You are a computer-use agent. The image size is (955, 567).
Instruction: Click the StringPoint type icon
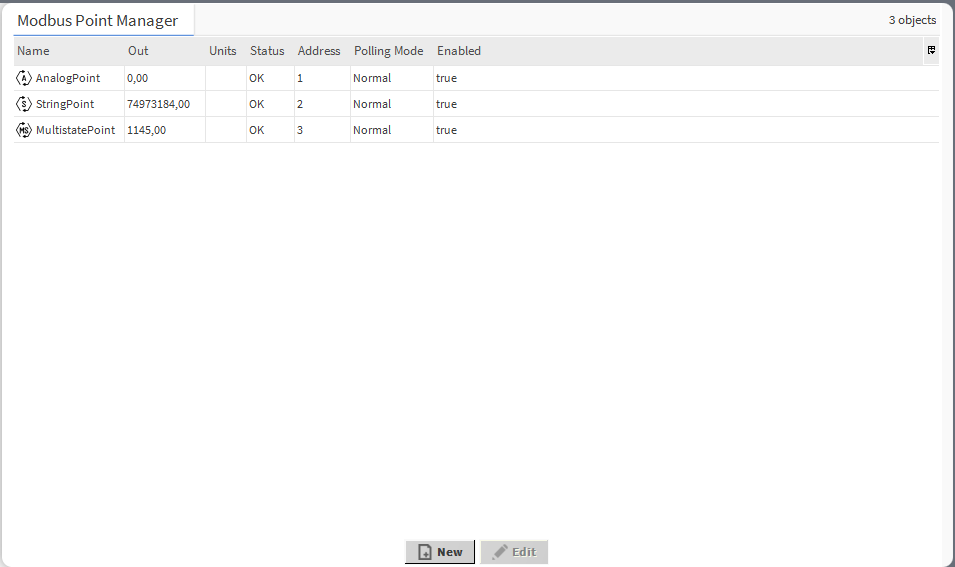(x=24, y=104)
